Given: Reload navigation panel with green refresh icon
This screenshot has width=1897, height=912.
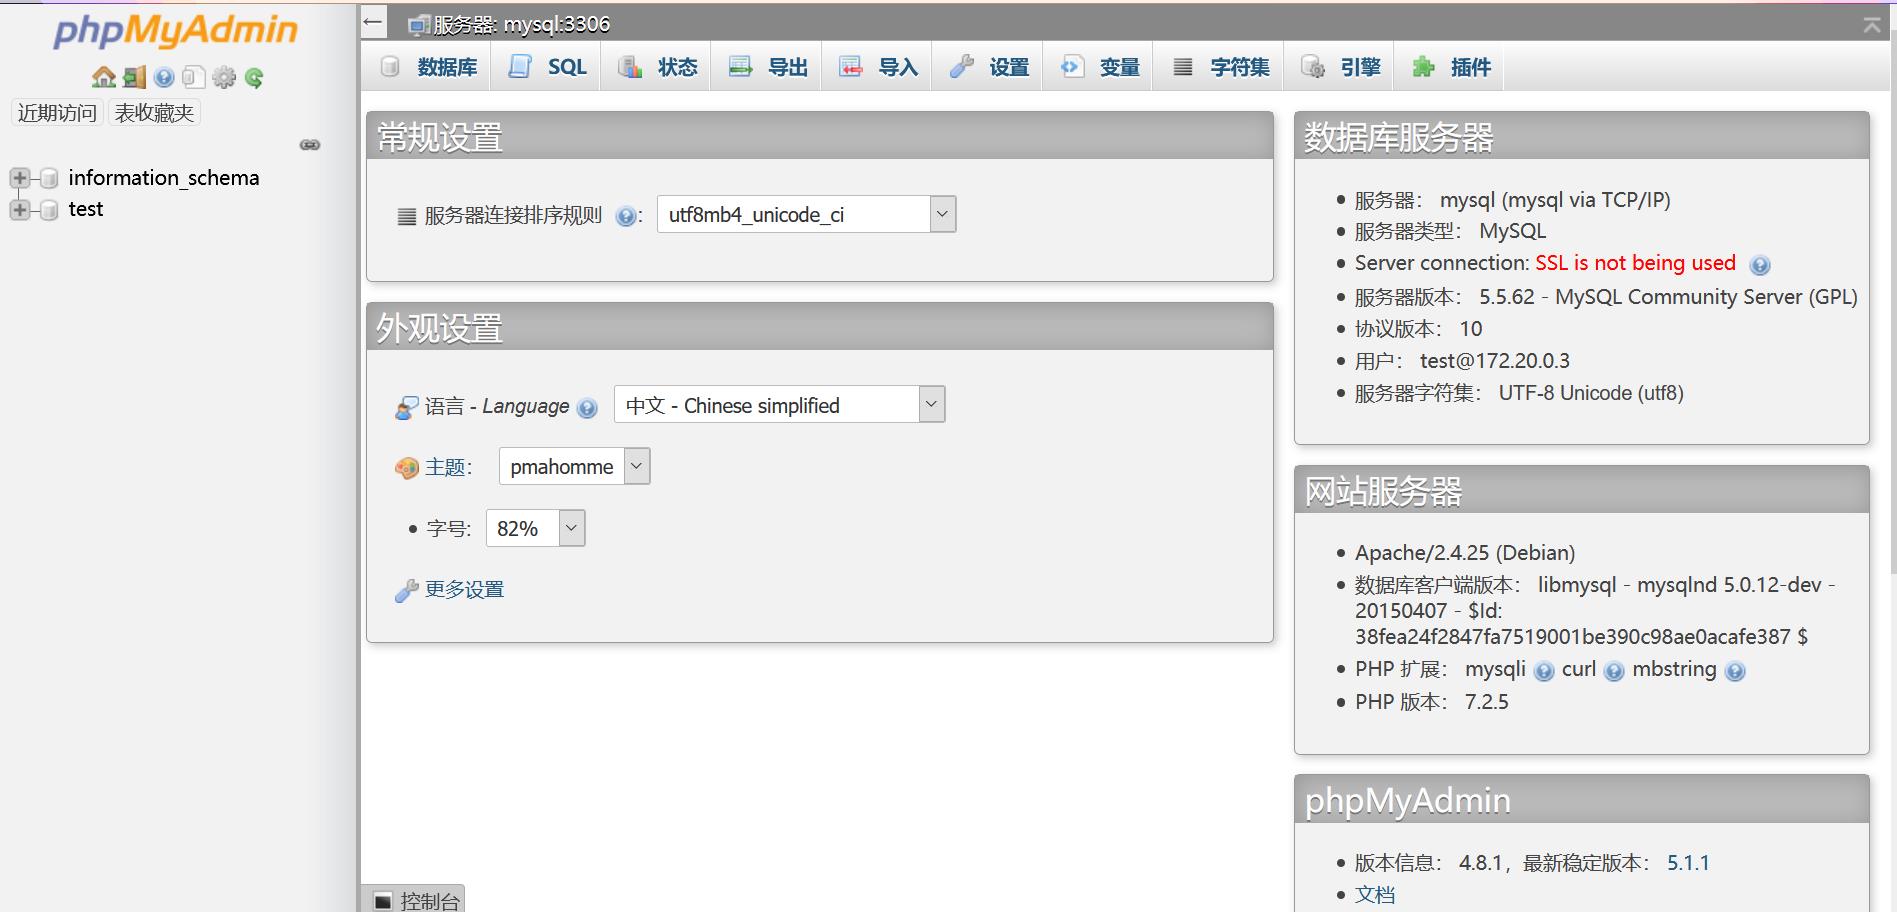Looking at the screenshot, I should [x=254, y=77].
